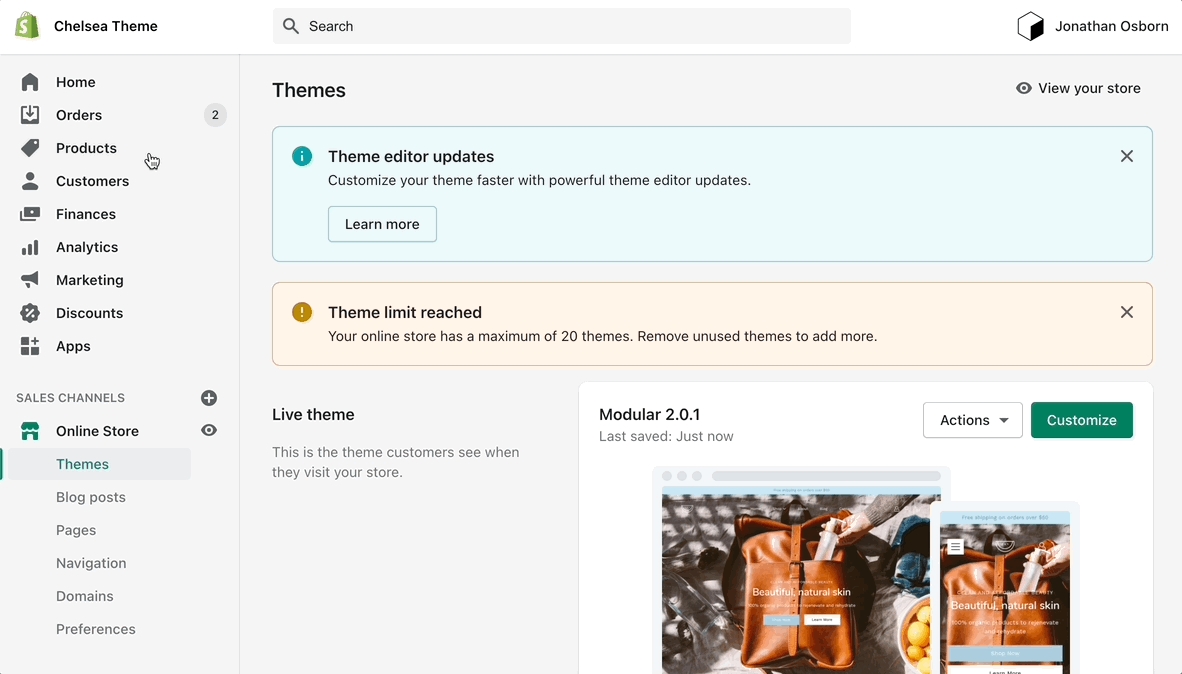Open Home via house icon
Screen dimensions: 1182x674
30,82
